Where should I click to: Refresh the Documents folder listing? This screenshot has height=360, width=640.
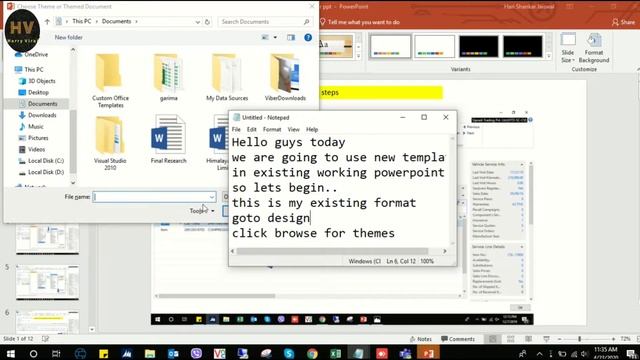click(207, 22)
